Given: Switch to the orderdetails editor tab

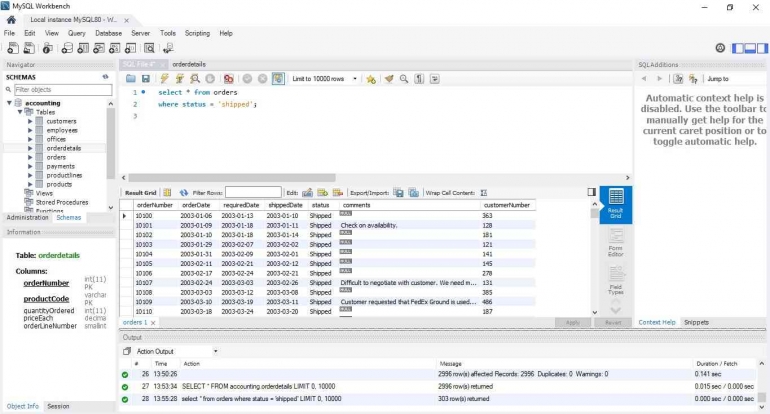Looking at the screenshot, I should click(189, 64).
